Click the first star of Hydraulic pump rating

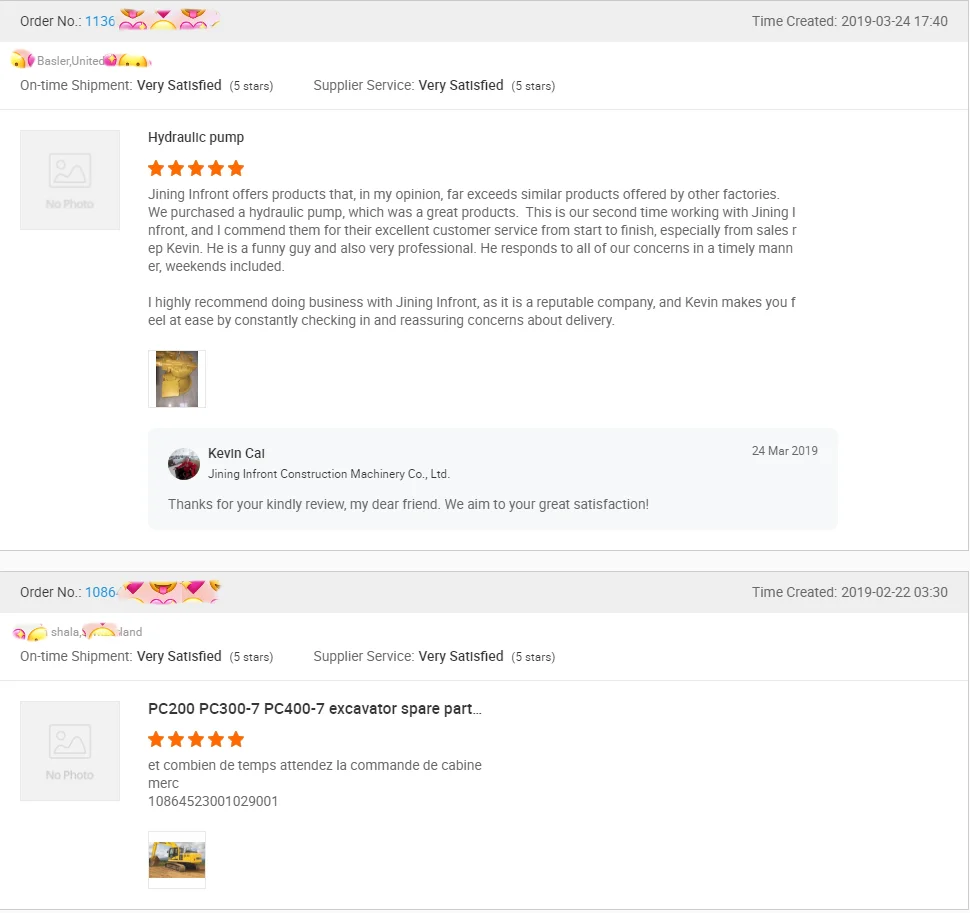click(156, 168)
